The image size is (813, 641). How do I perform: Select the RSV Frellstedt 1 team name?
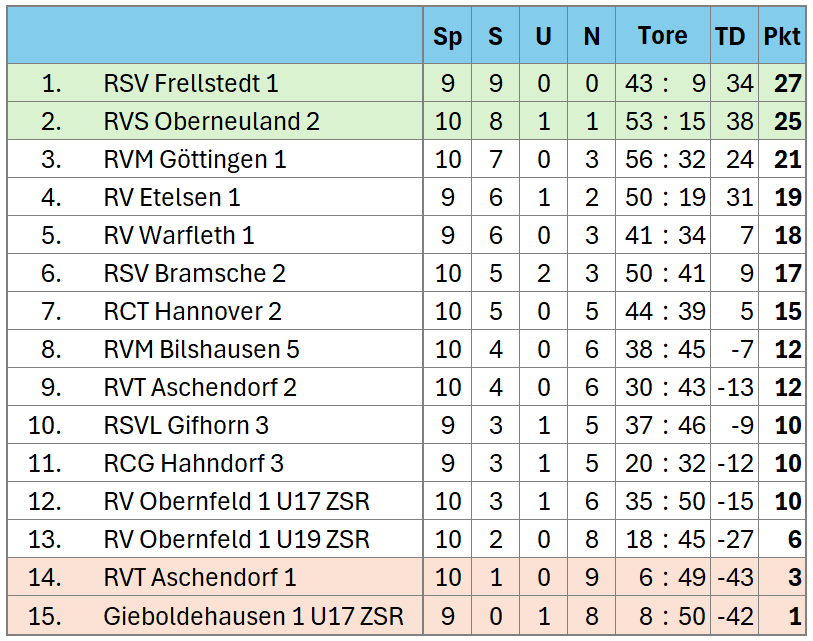coord(191,83)
